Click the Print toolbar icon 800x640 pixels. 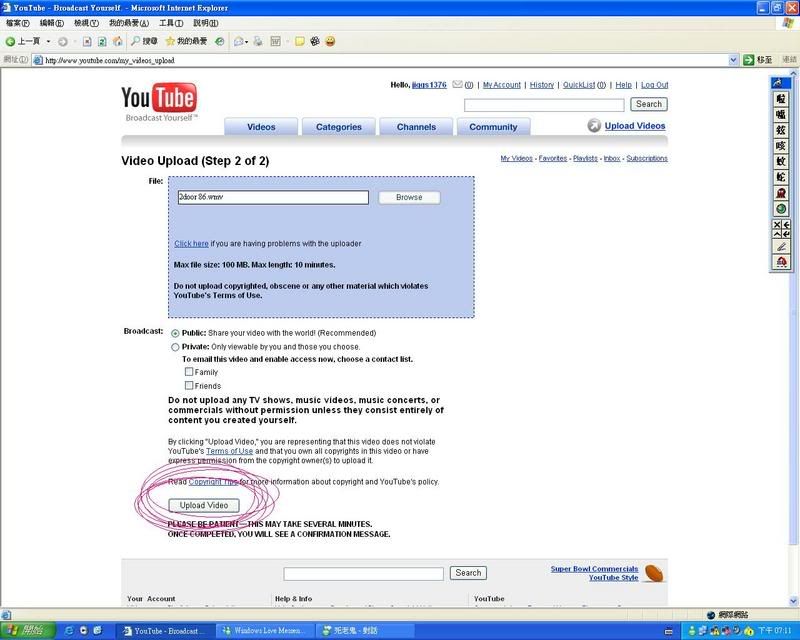pyautogui.click(x=258, y=42)
